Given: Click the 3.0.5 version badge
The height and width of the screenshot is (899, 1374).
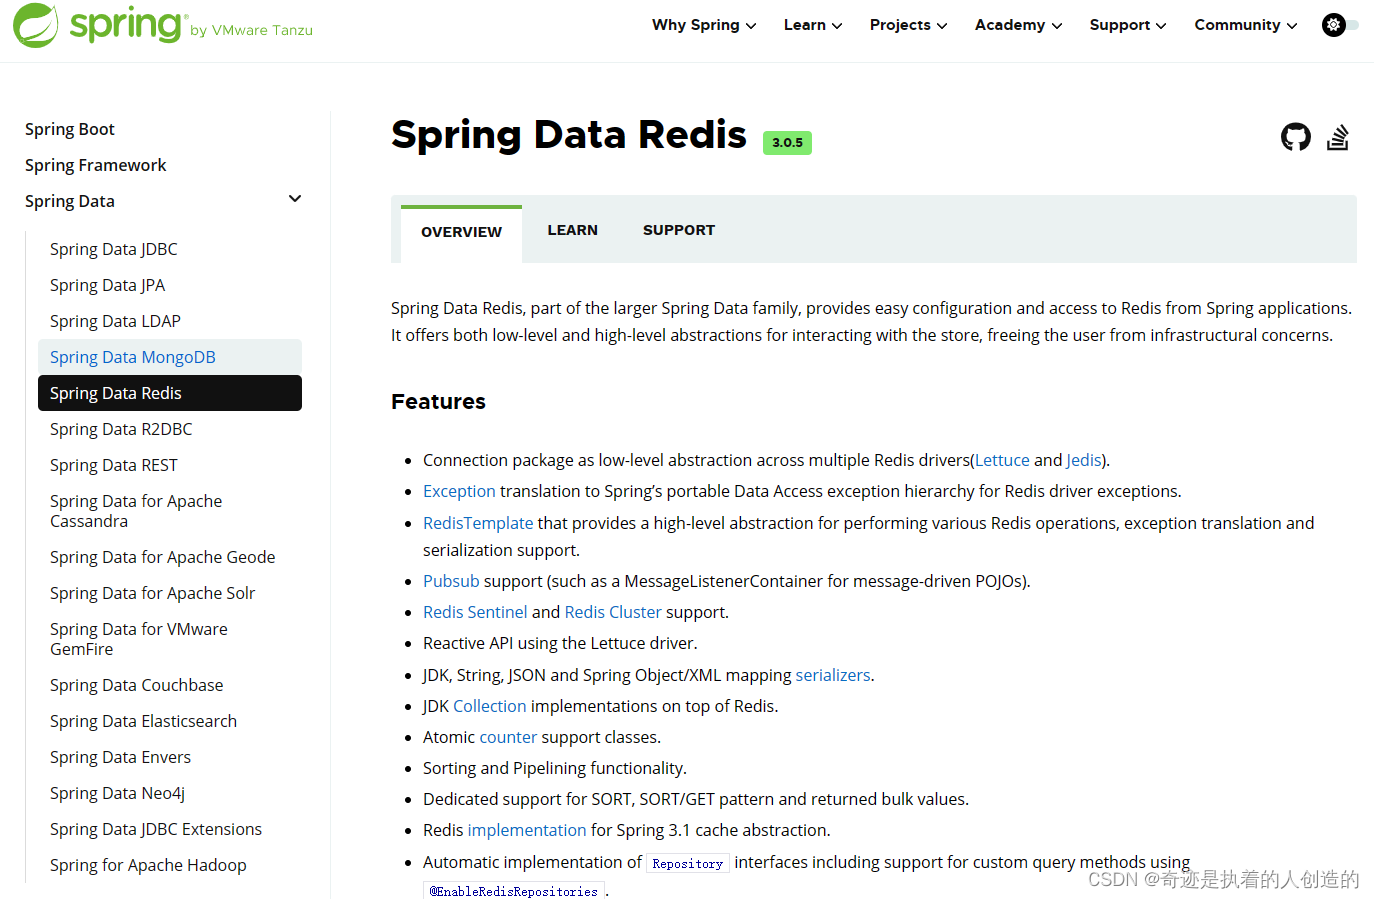Looking at the screenshot, I should coord(787,143).
